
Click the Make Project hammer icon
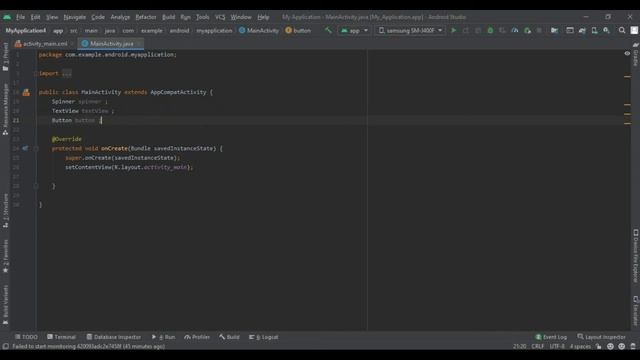click(x=328, y=30)
